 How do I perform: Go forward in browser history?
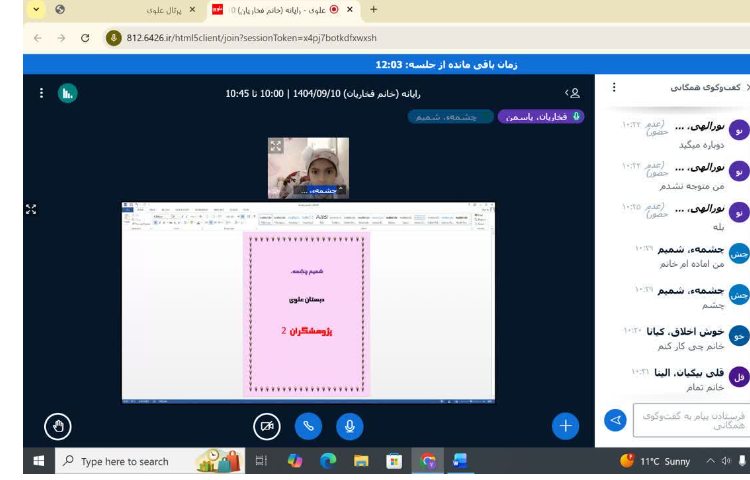point(61,38)
